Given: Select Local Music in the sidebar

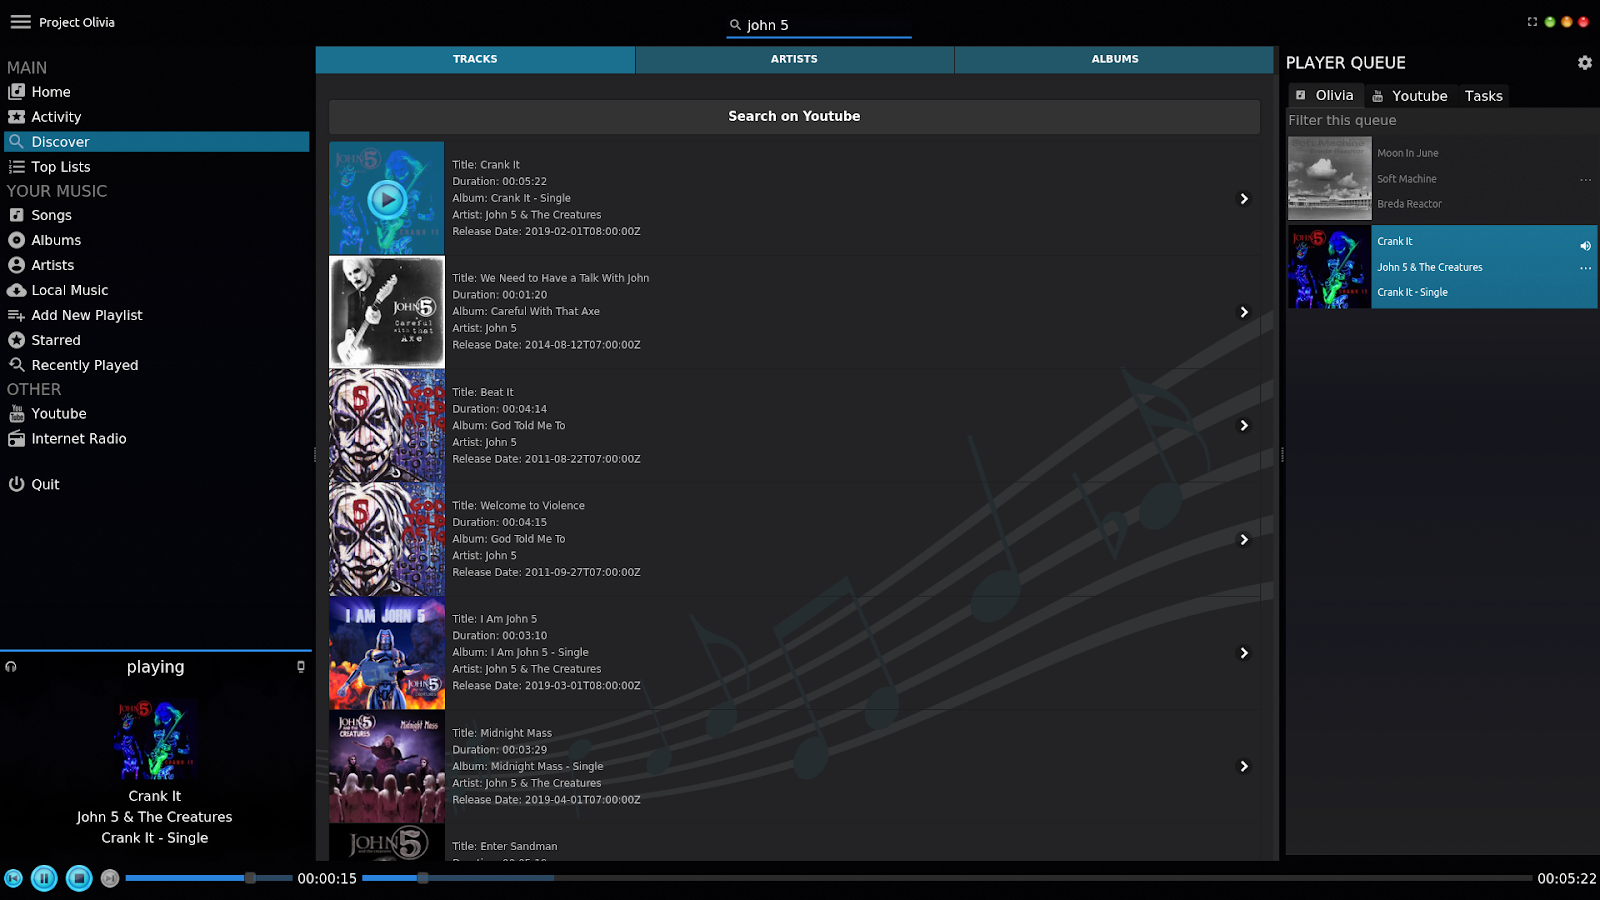Looking at the screenshot, I should pyautogui.click(x=69, y=290).
